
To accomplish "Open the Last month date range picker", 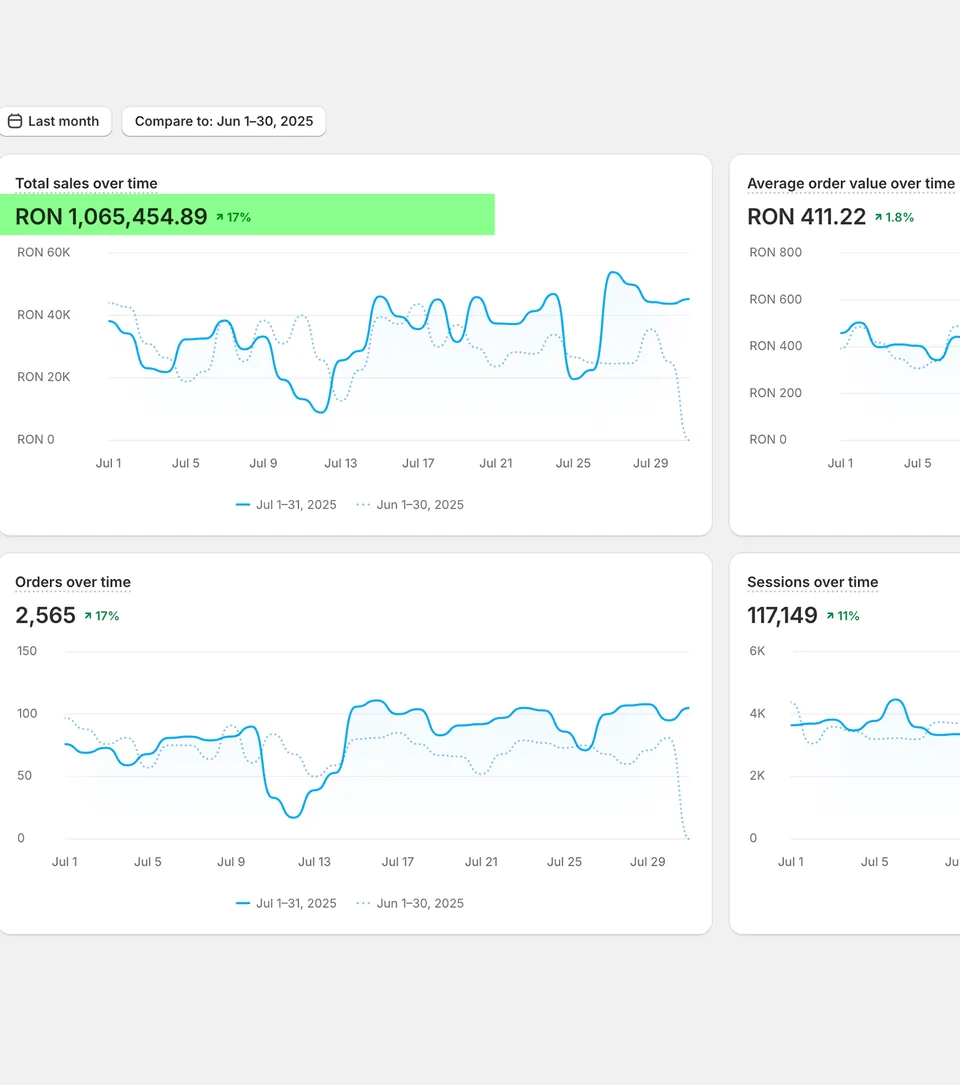I will click(55, 121).
